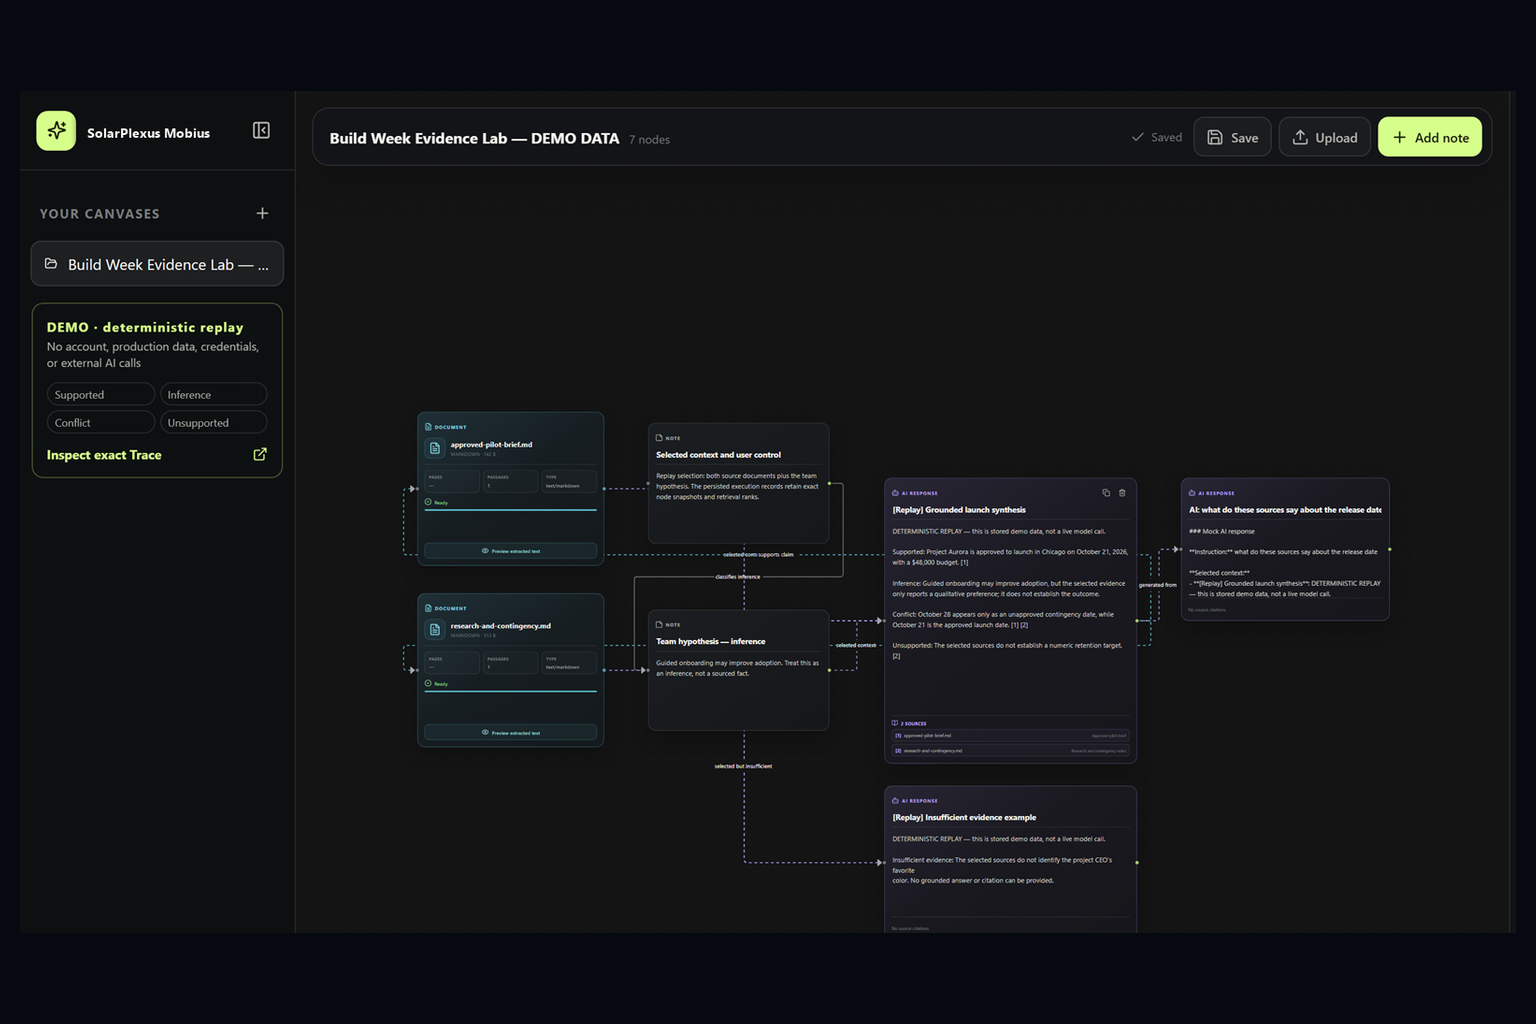Toggle the Unsupported filter chip
Image resolution: width=1536 pixels, height=1024 pixels.
(213, 422)
